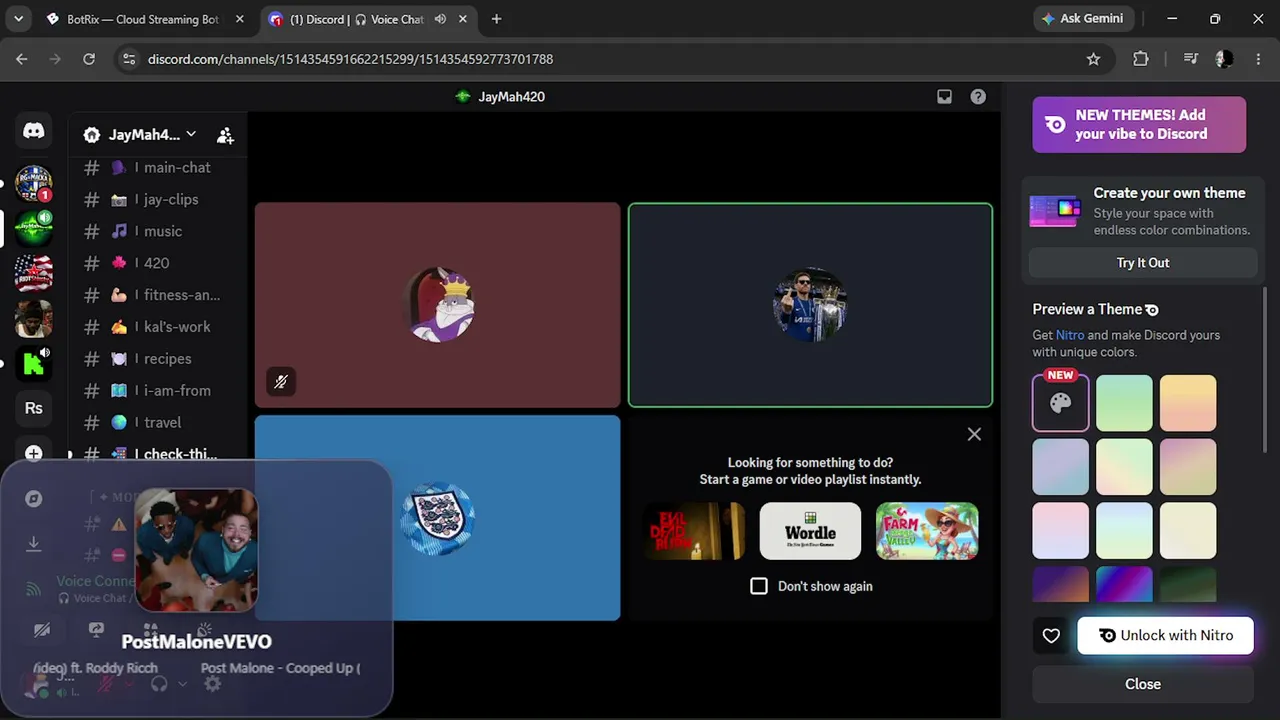This screenshot has width=1280, height=720.
Task: Click the share your screen icon
Action: 96,630
